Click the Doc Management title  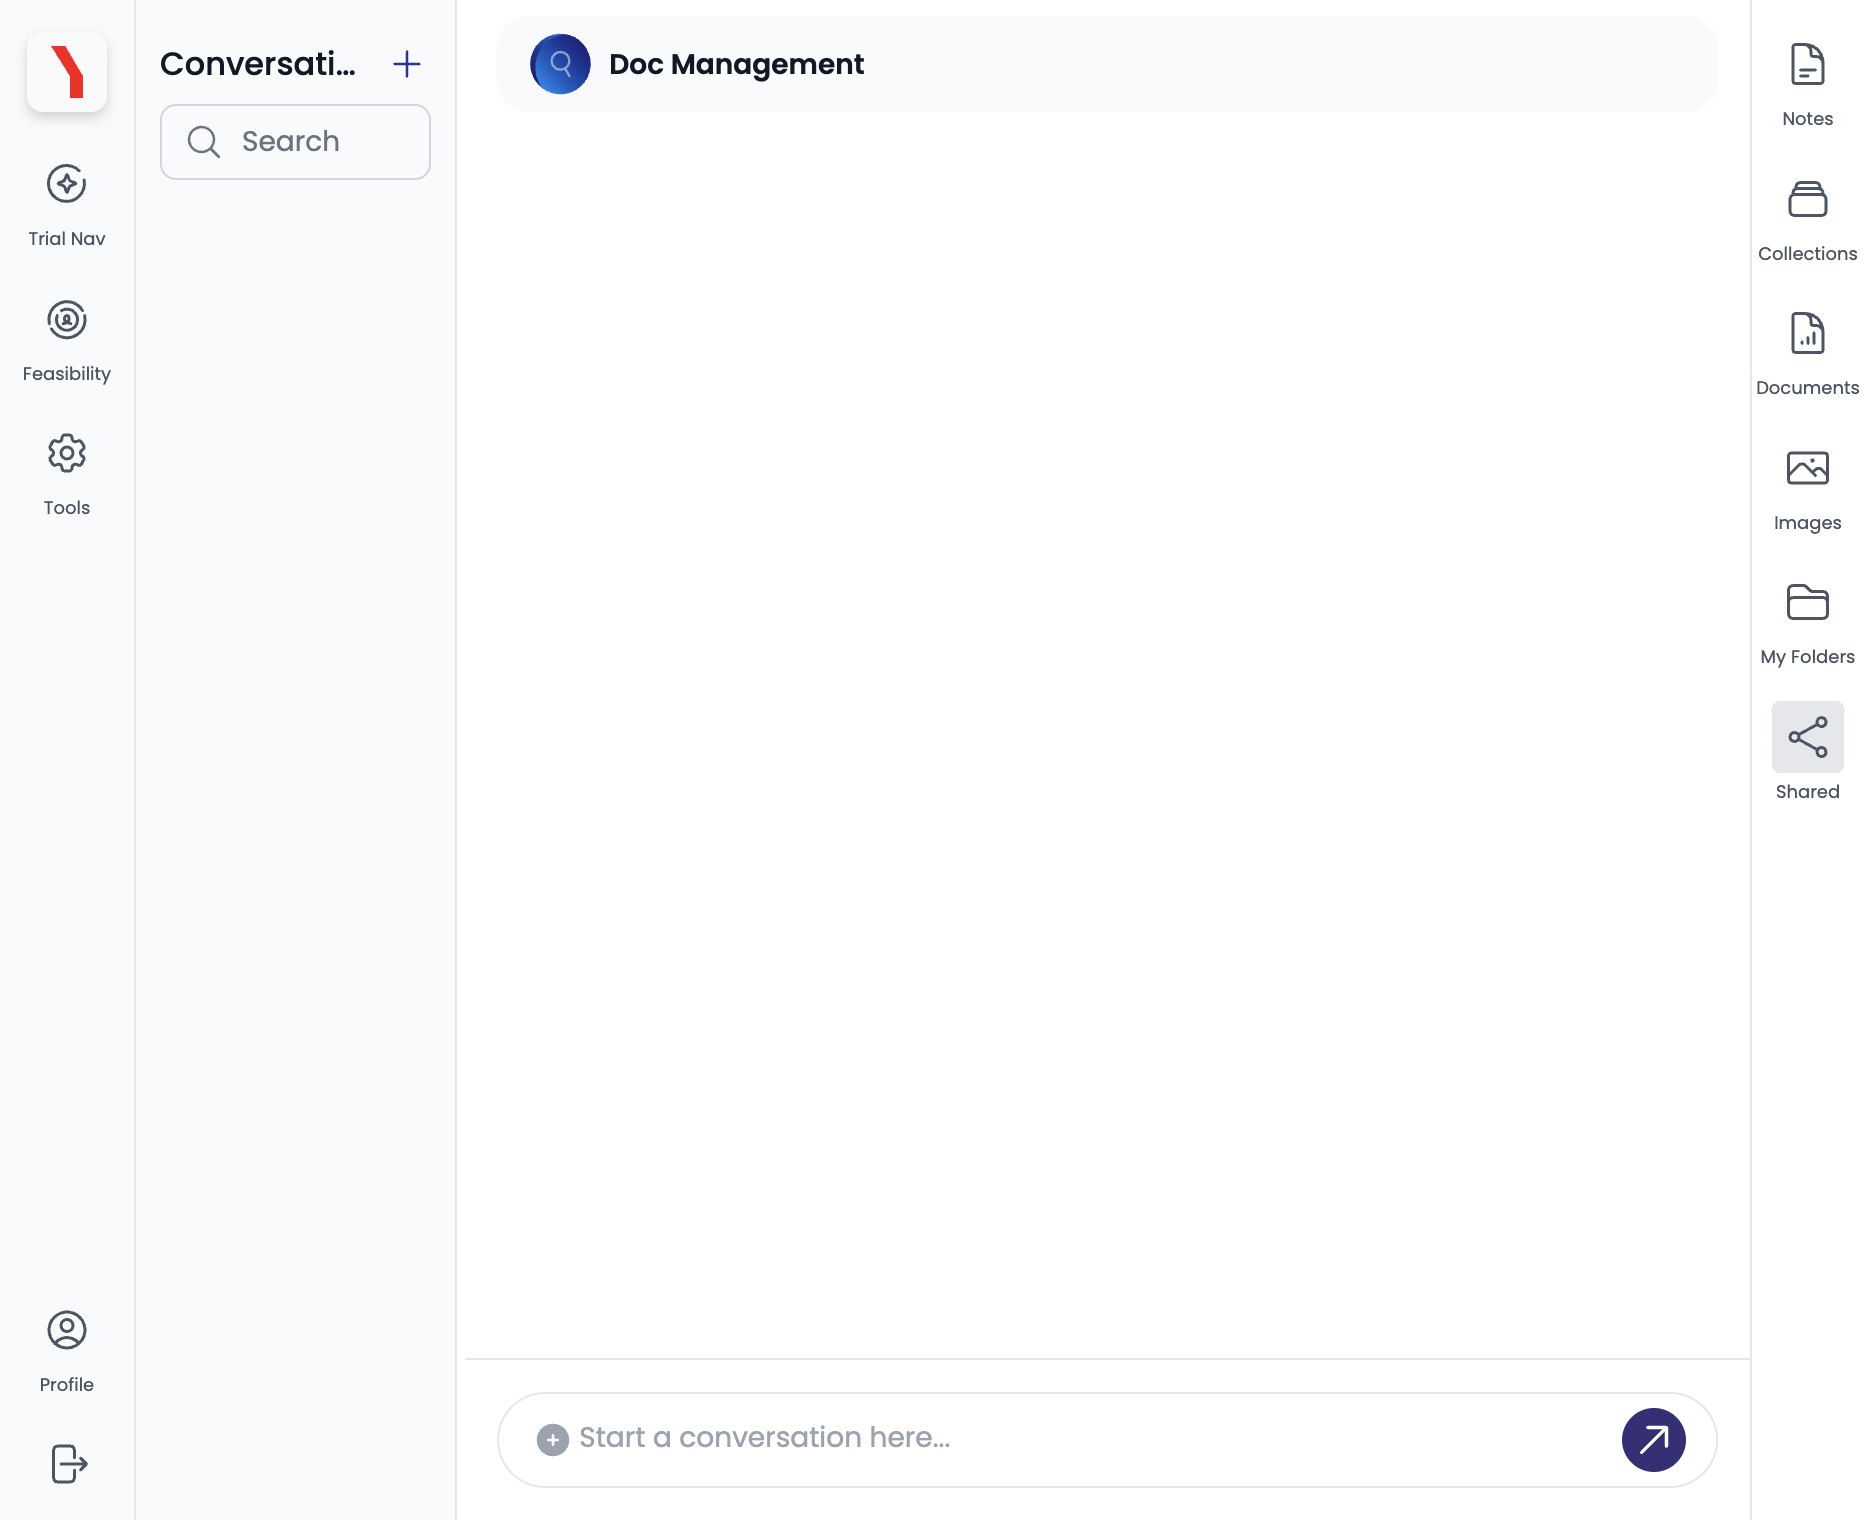pos(736,64)
